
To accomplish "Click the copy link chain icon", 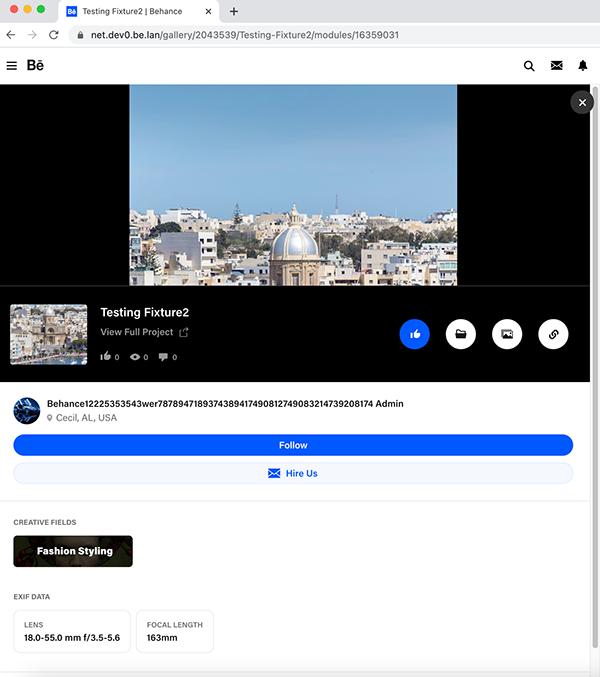I will [x=553, y=335].
